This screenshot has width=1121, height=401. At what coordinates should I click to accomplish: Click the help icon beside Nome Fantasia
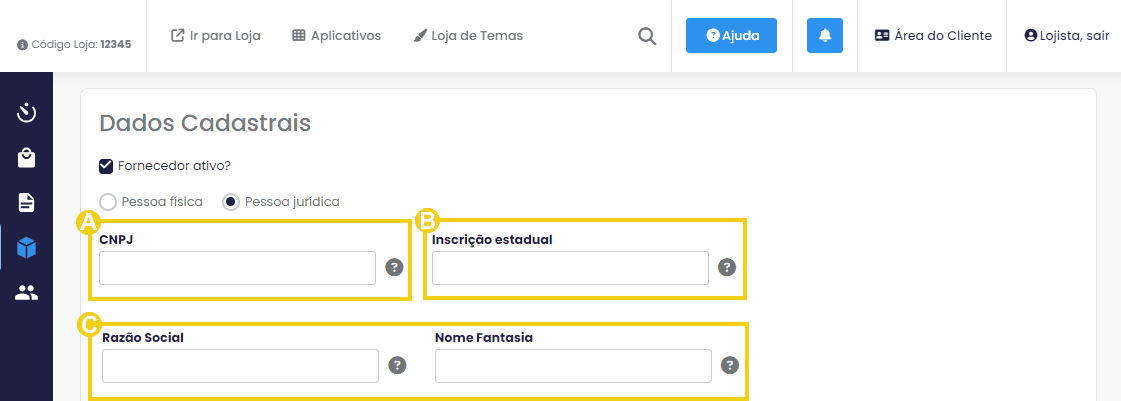pyautogui.click(x=730, y=365)
